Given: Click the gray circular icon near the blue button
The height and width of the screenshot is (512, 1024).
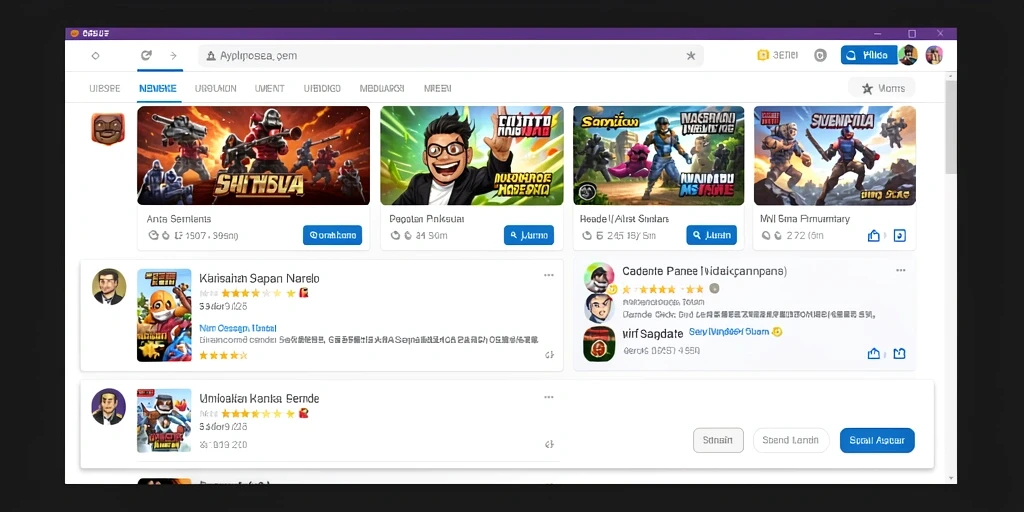Looking at the screenshot, I should 820,56.
